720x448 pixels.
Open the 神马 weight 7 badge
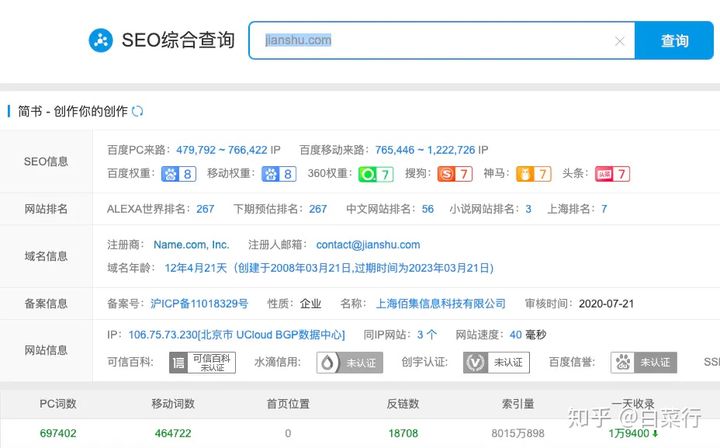click(534, 174)
